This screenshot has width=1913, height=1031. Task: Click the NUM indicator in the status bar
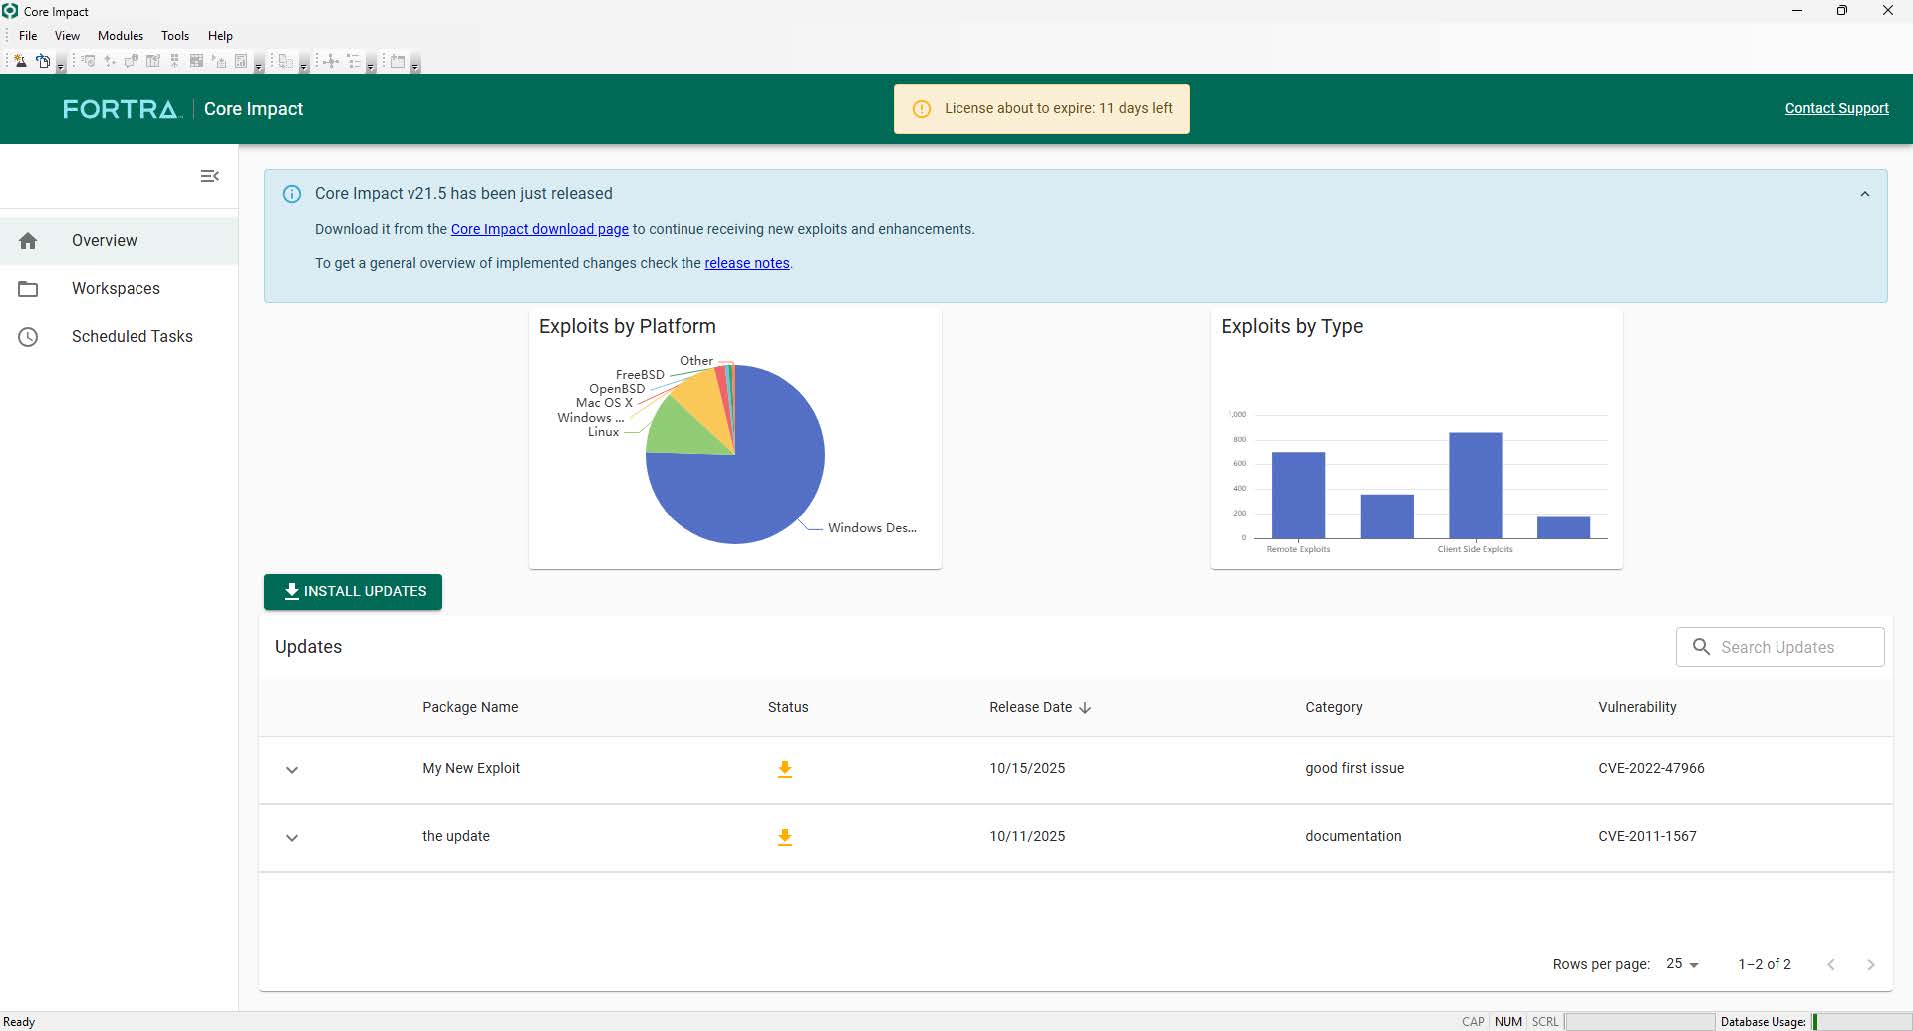(1508, 1022)
